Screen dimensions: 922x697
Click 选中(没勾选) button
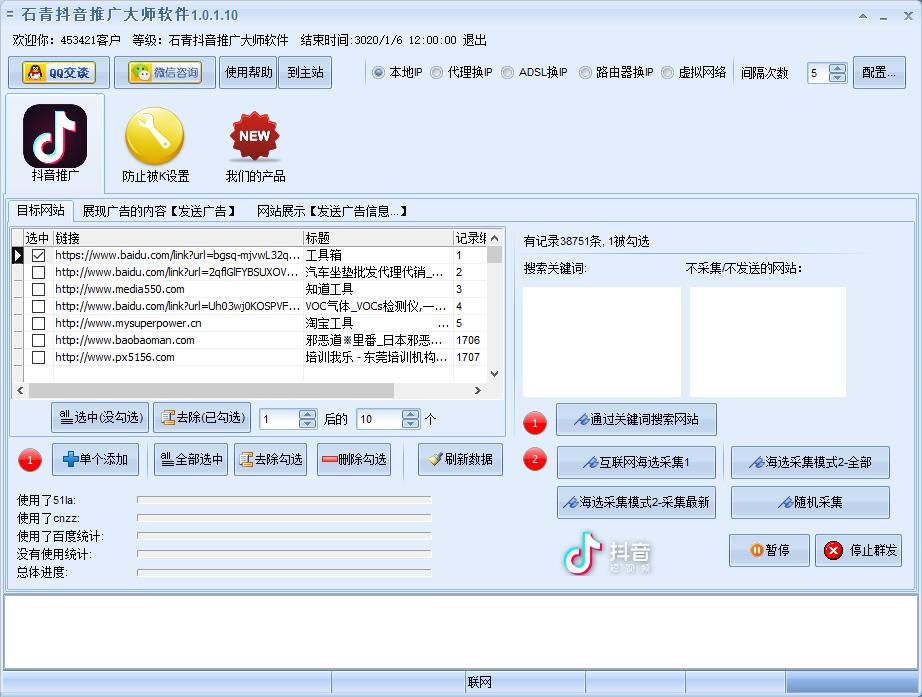point(101,418)
